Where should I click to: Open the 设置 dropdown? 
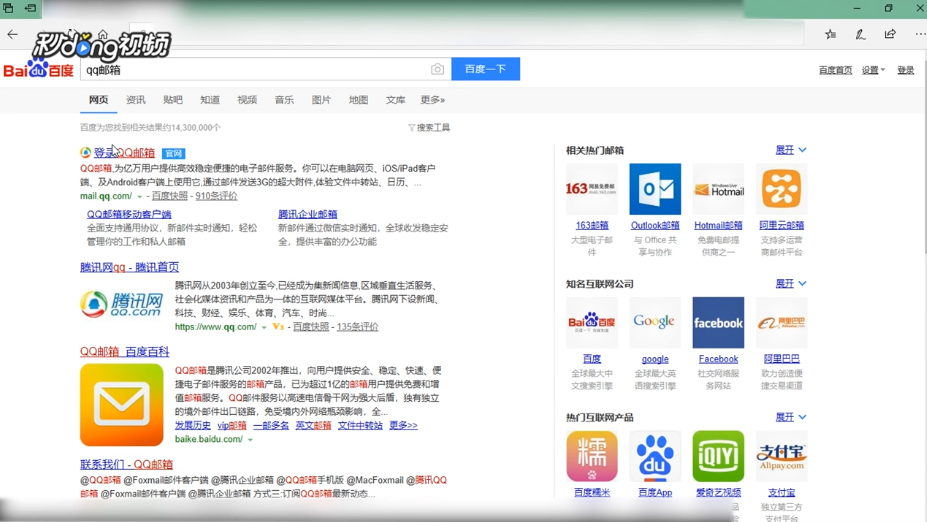click(x=873, y=70)
